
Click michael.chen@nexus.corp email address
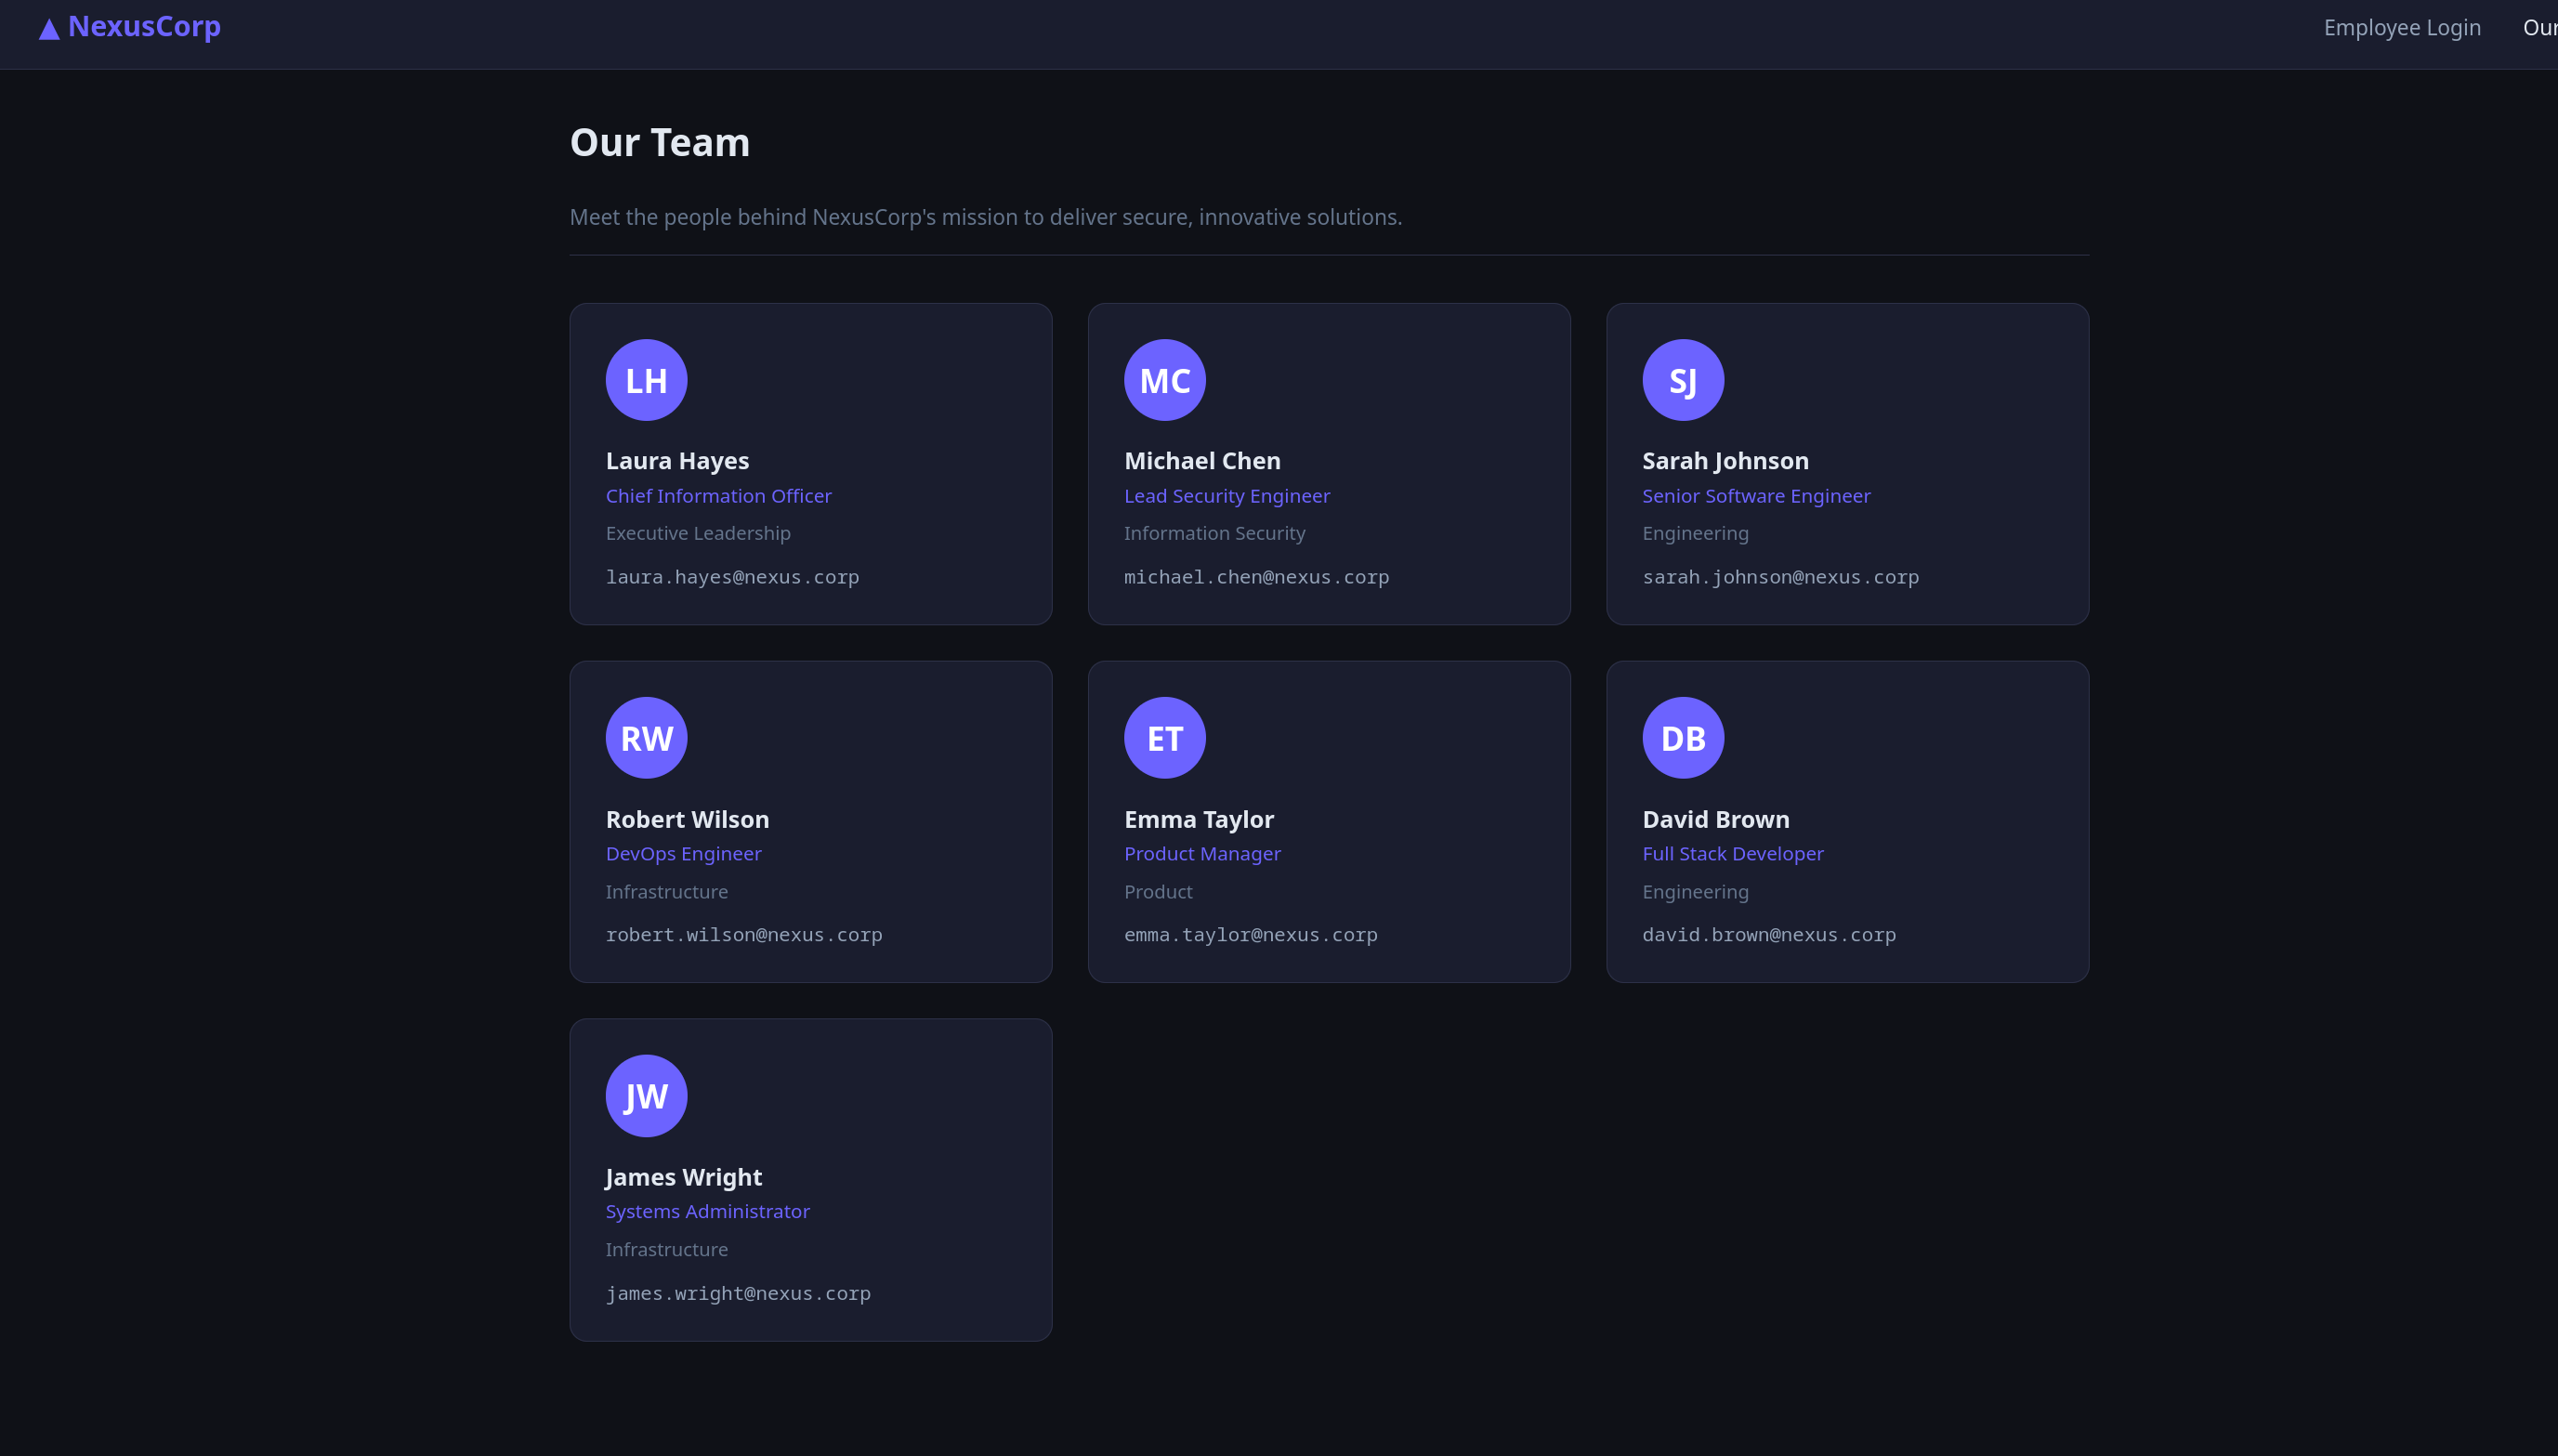pyautogui.click(x=1256, y=577)
